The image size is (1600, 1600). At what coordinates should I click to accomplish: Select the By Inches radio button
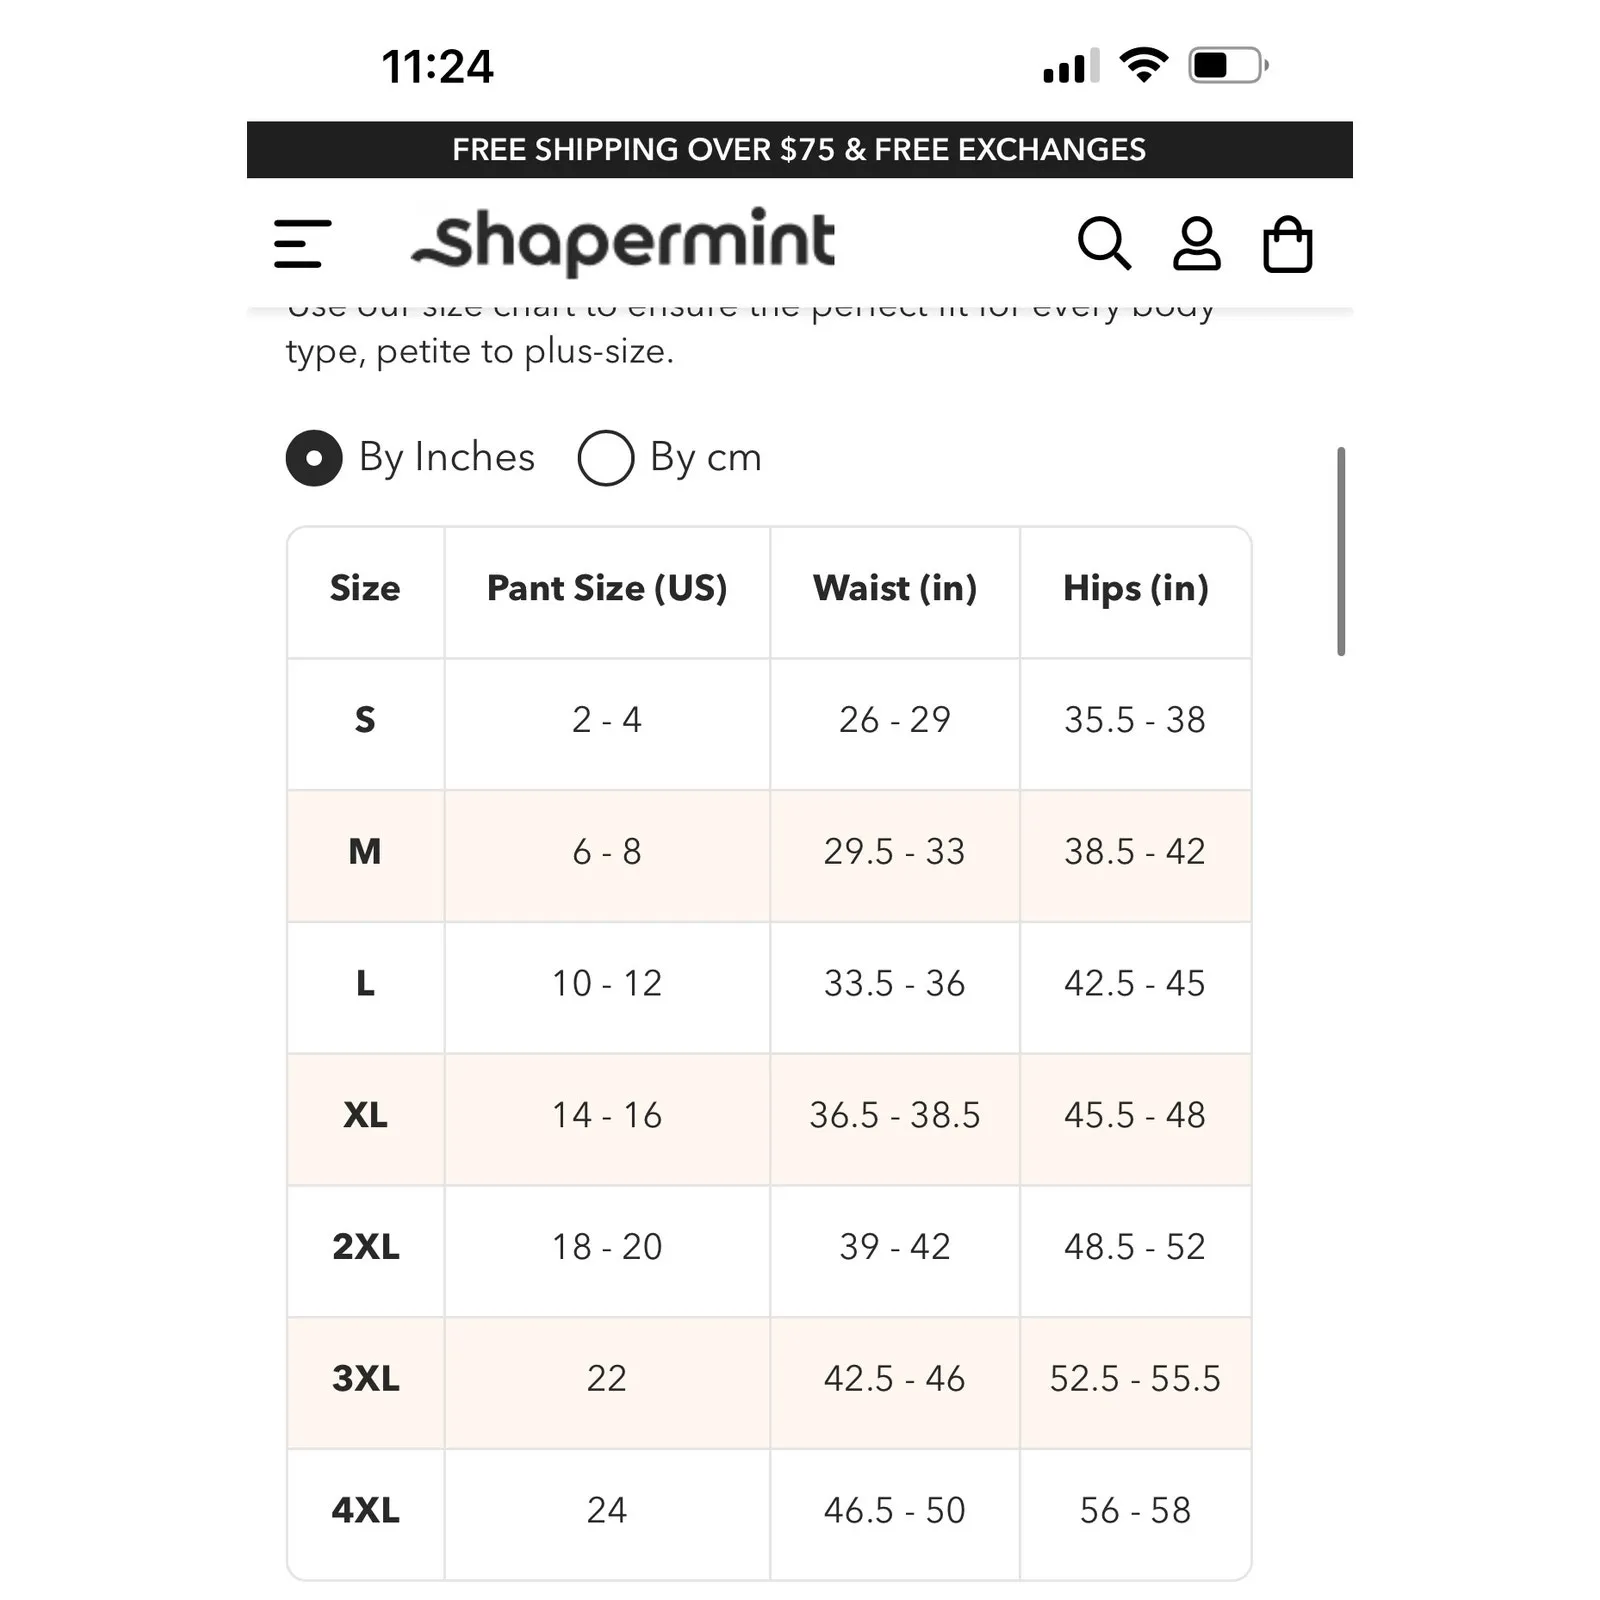[314, 458]
